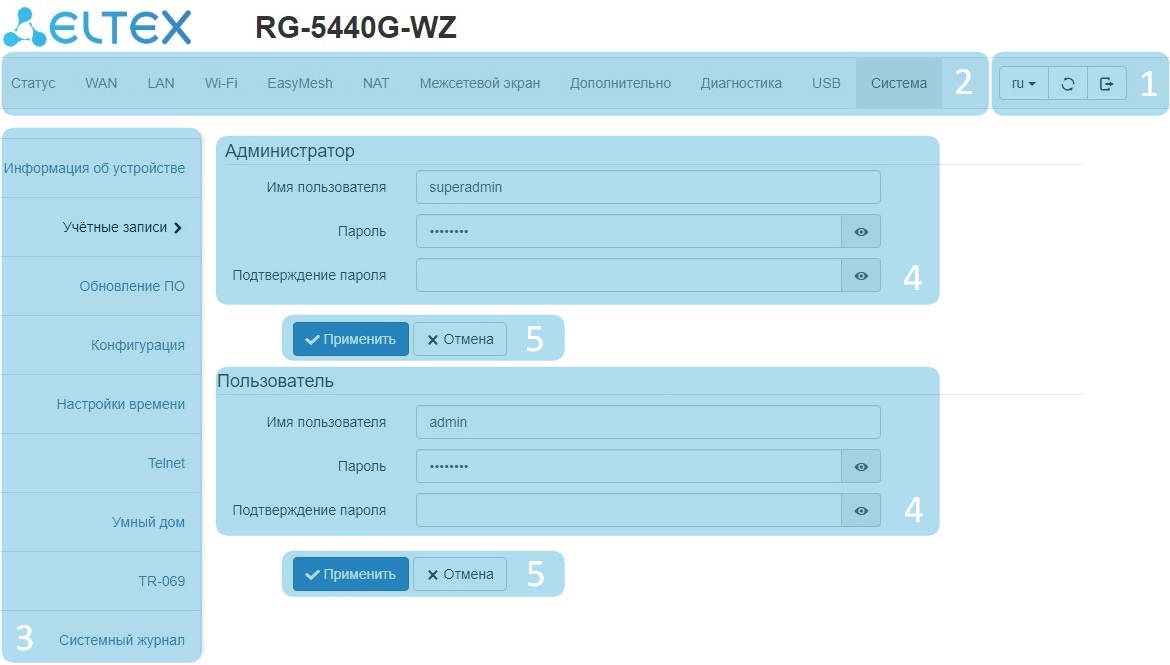Click Применить under Пользователь section

[x=351, y=574]
